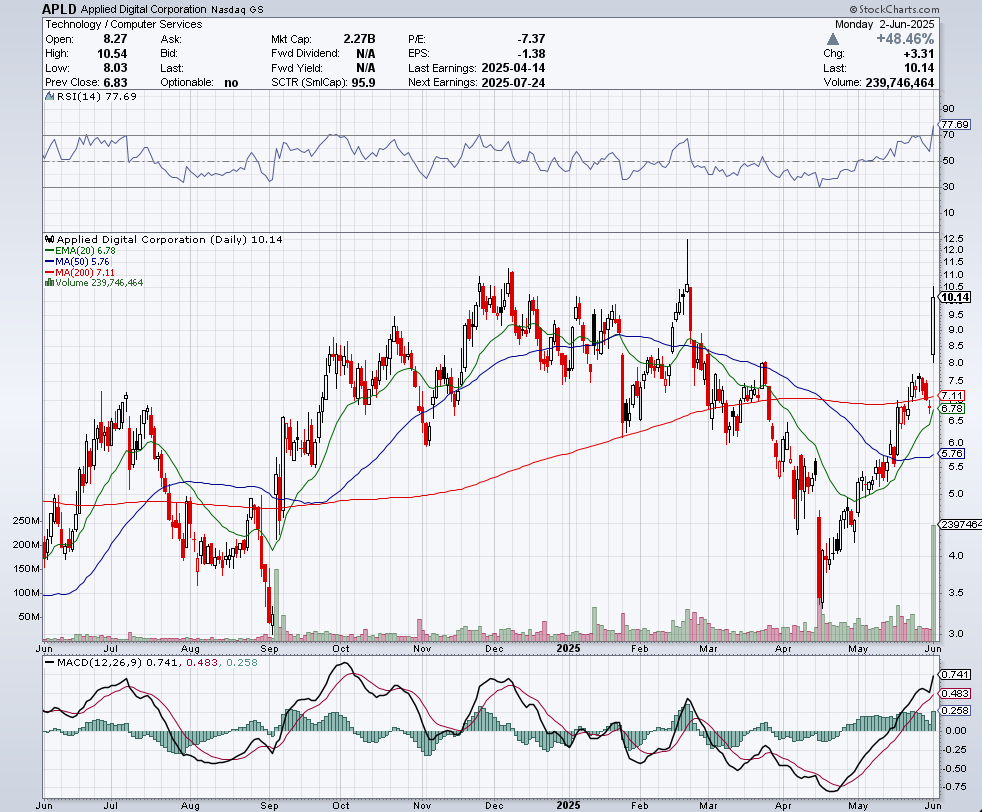
Task: Click the tall volume bar at June
Action: (934, 582)
